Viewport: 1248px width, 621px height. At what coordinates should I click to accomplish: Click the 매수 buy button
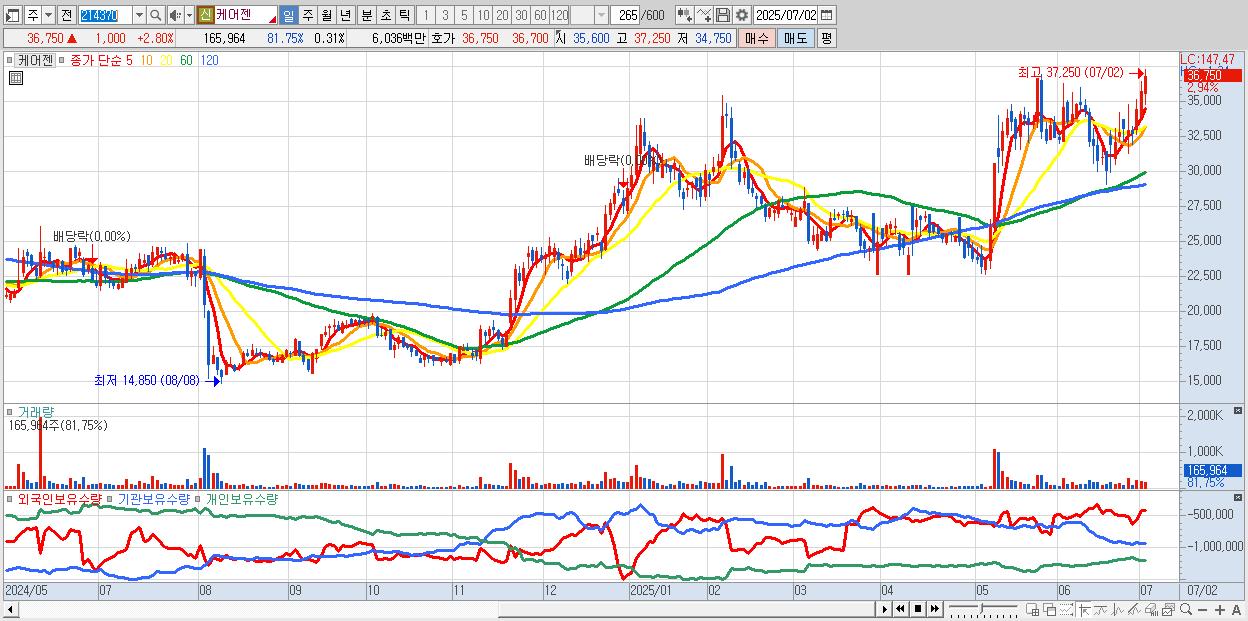pos(757,38)
